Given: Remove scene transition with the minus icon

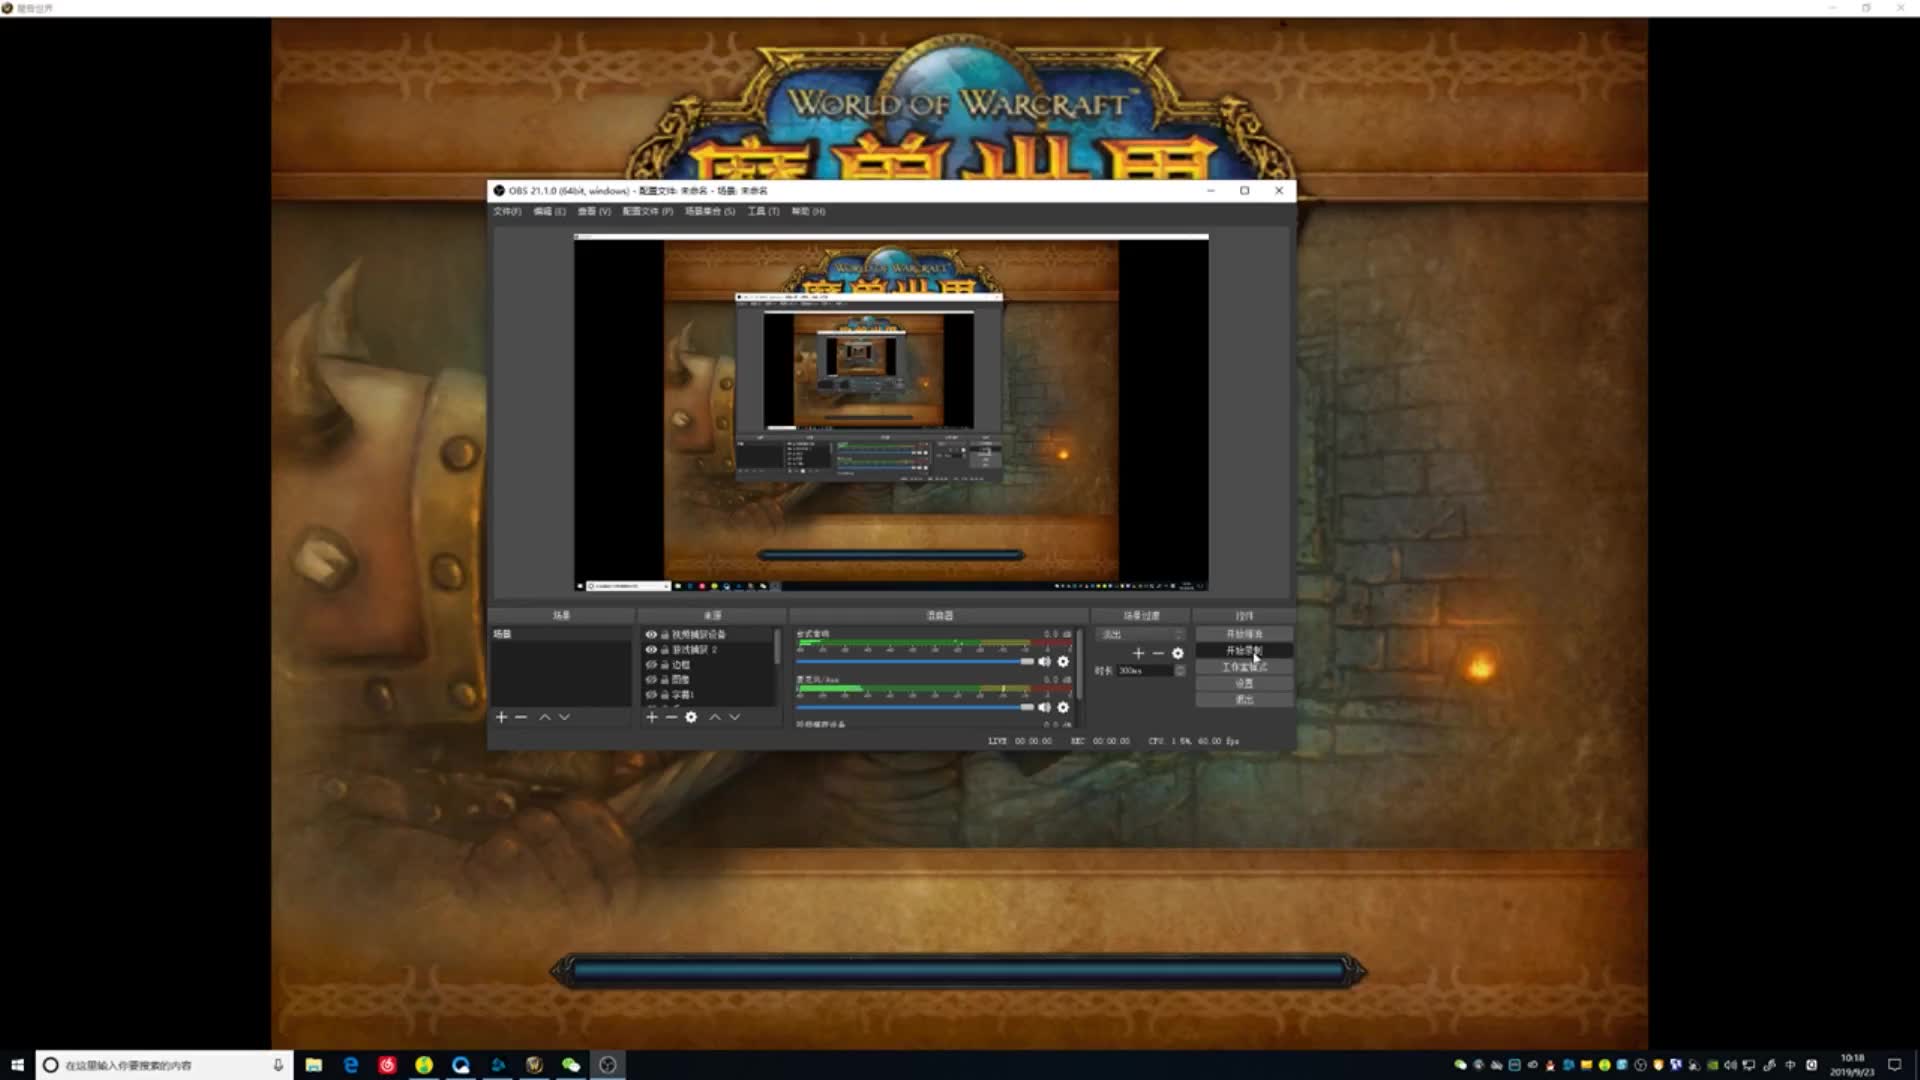Looking at the screenshot, I should pyautogui.click(x=1158, y=653).
